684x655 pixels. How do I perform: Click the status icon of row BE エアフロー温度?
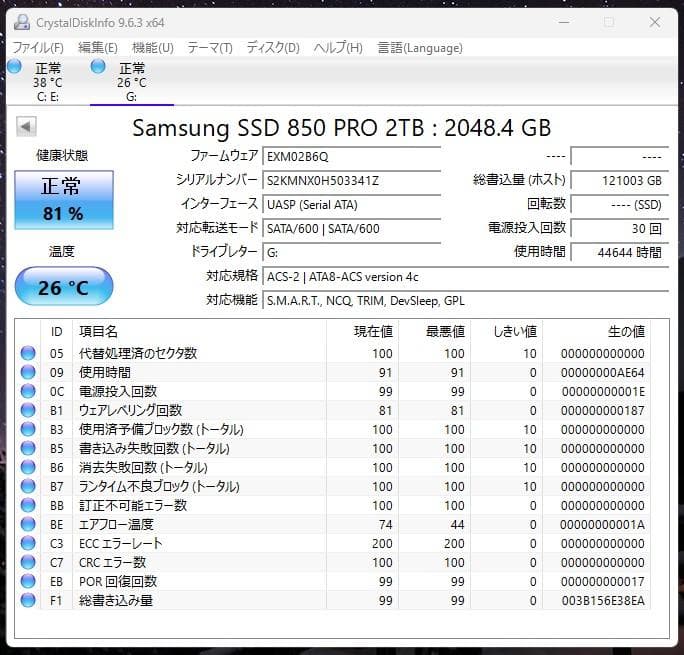click(28, 524)
